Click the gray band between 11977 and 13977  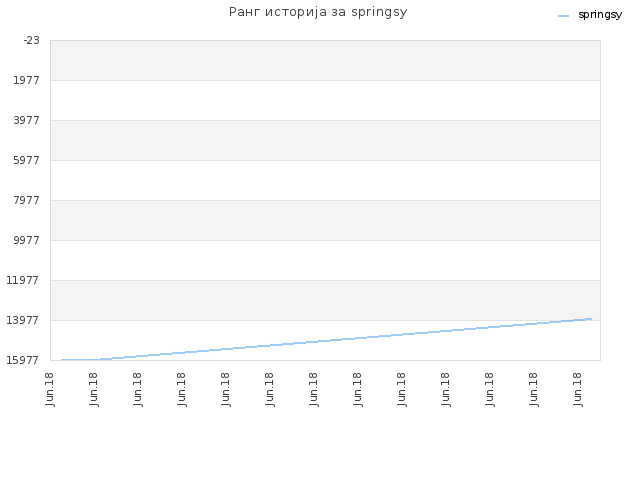(x=325, y=300)
